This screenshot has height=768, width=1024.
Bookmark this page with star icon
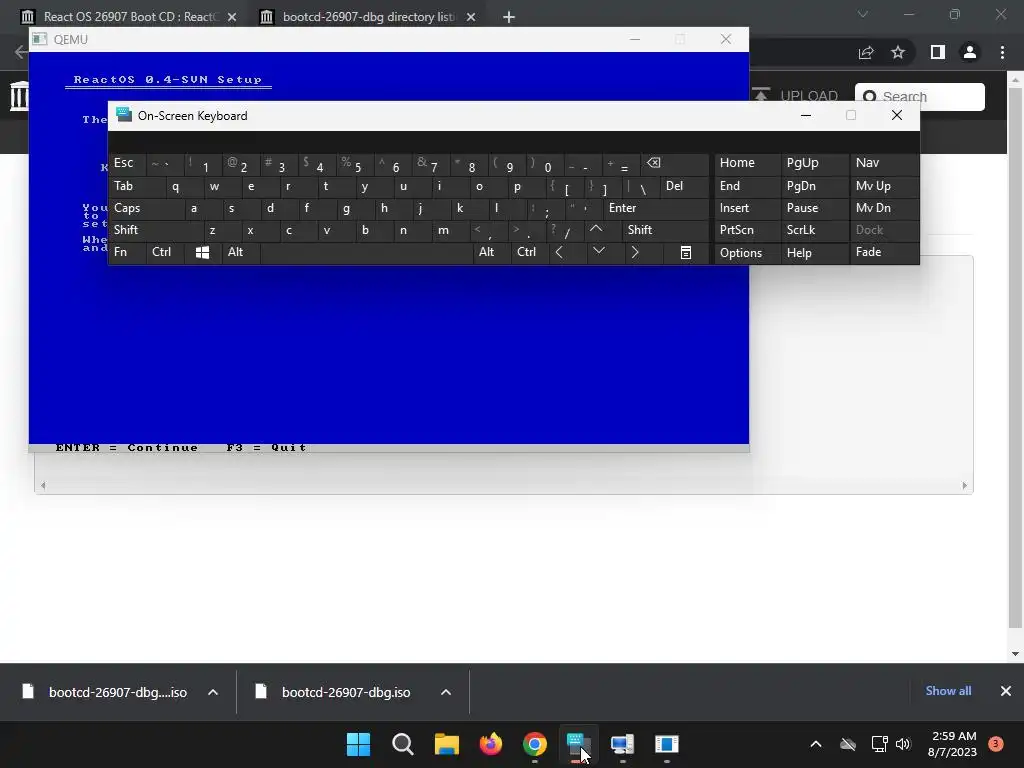(x=898, y=52)
